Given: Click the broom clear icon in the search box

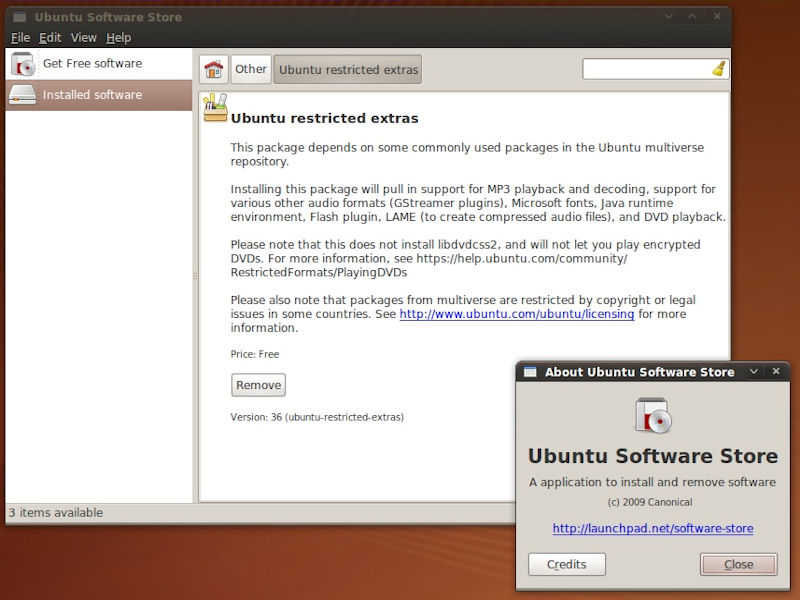Looking at the screenshot, I should (718, 69).
